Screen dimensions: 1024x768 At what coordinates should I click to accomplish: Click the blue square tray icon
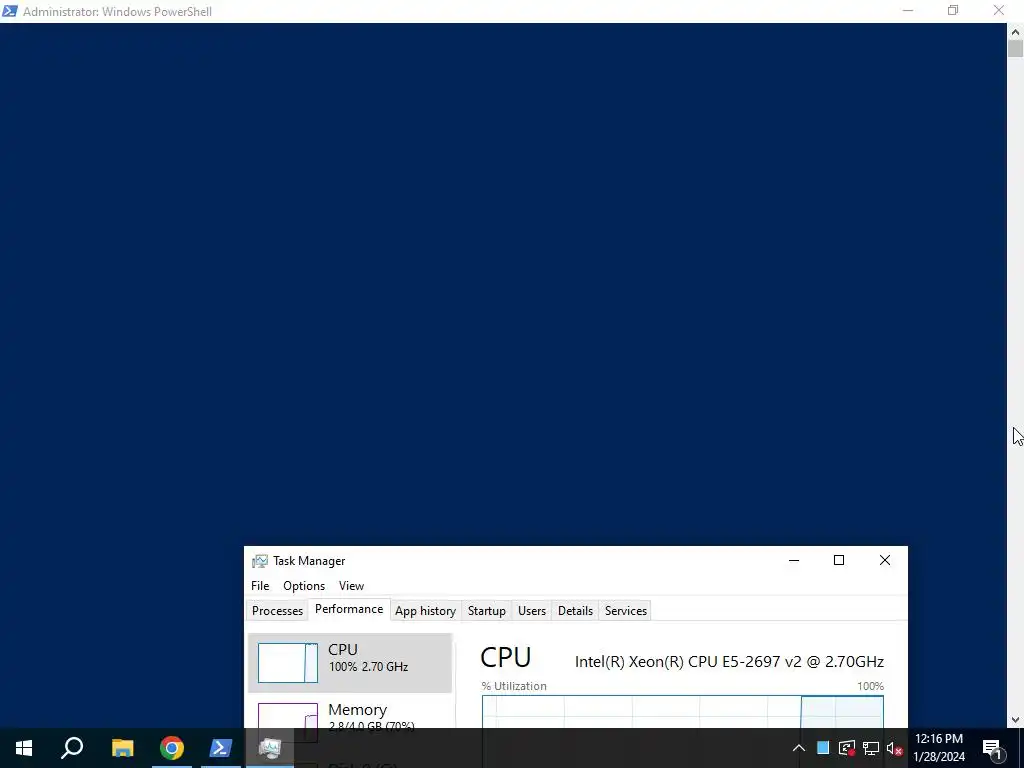[823, 748]
